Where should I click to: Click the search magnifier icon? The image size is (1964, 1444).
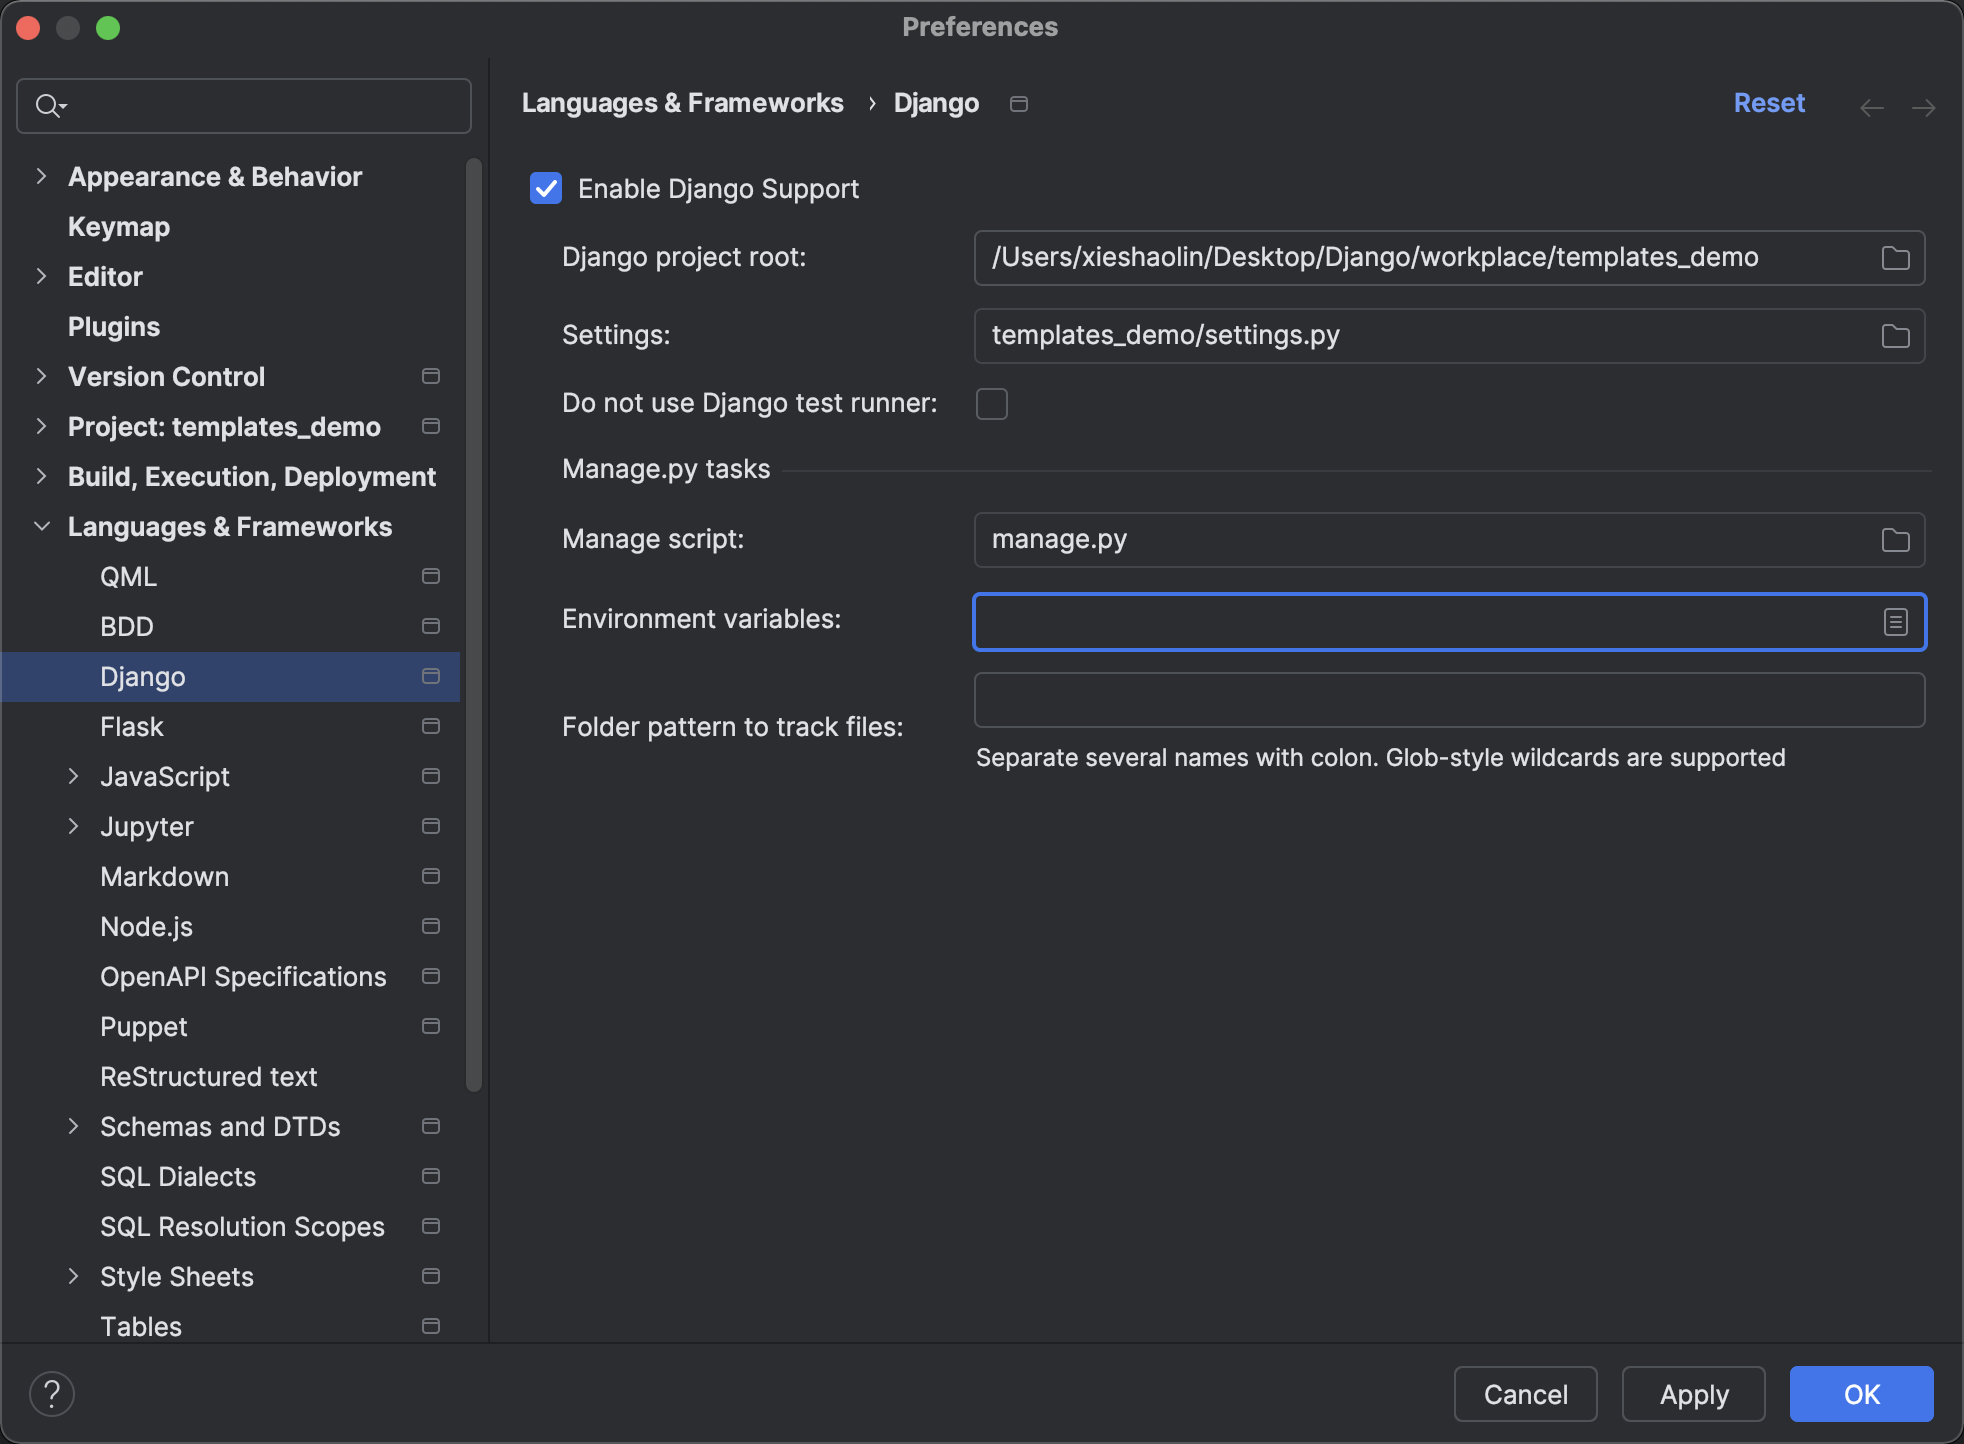[x=49, y=105]
